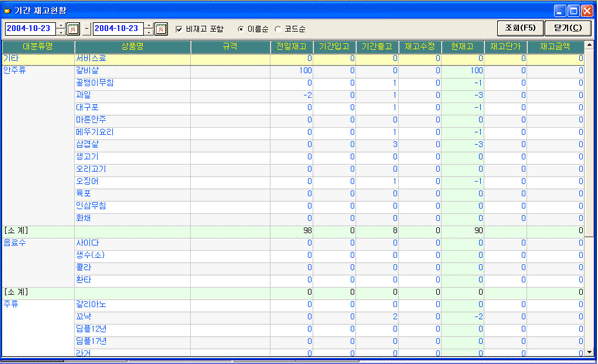Viewport: 598px width, 364px height.
Task: Open the end date calendar picker icon
Action: pos(161,29)
